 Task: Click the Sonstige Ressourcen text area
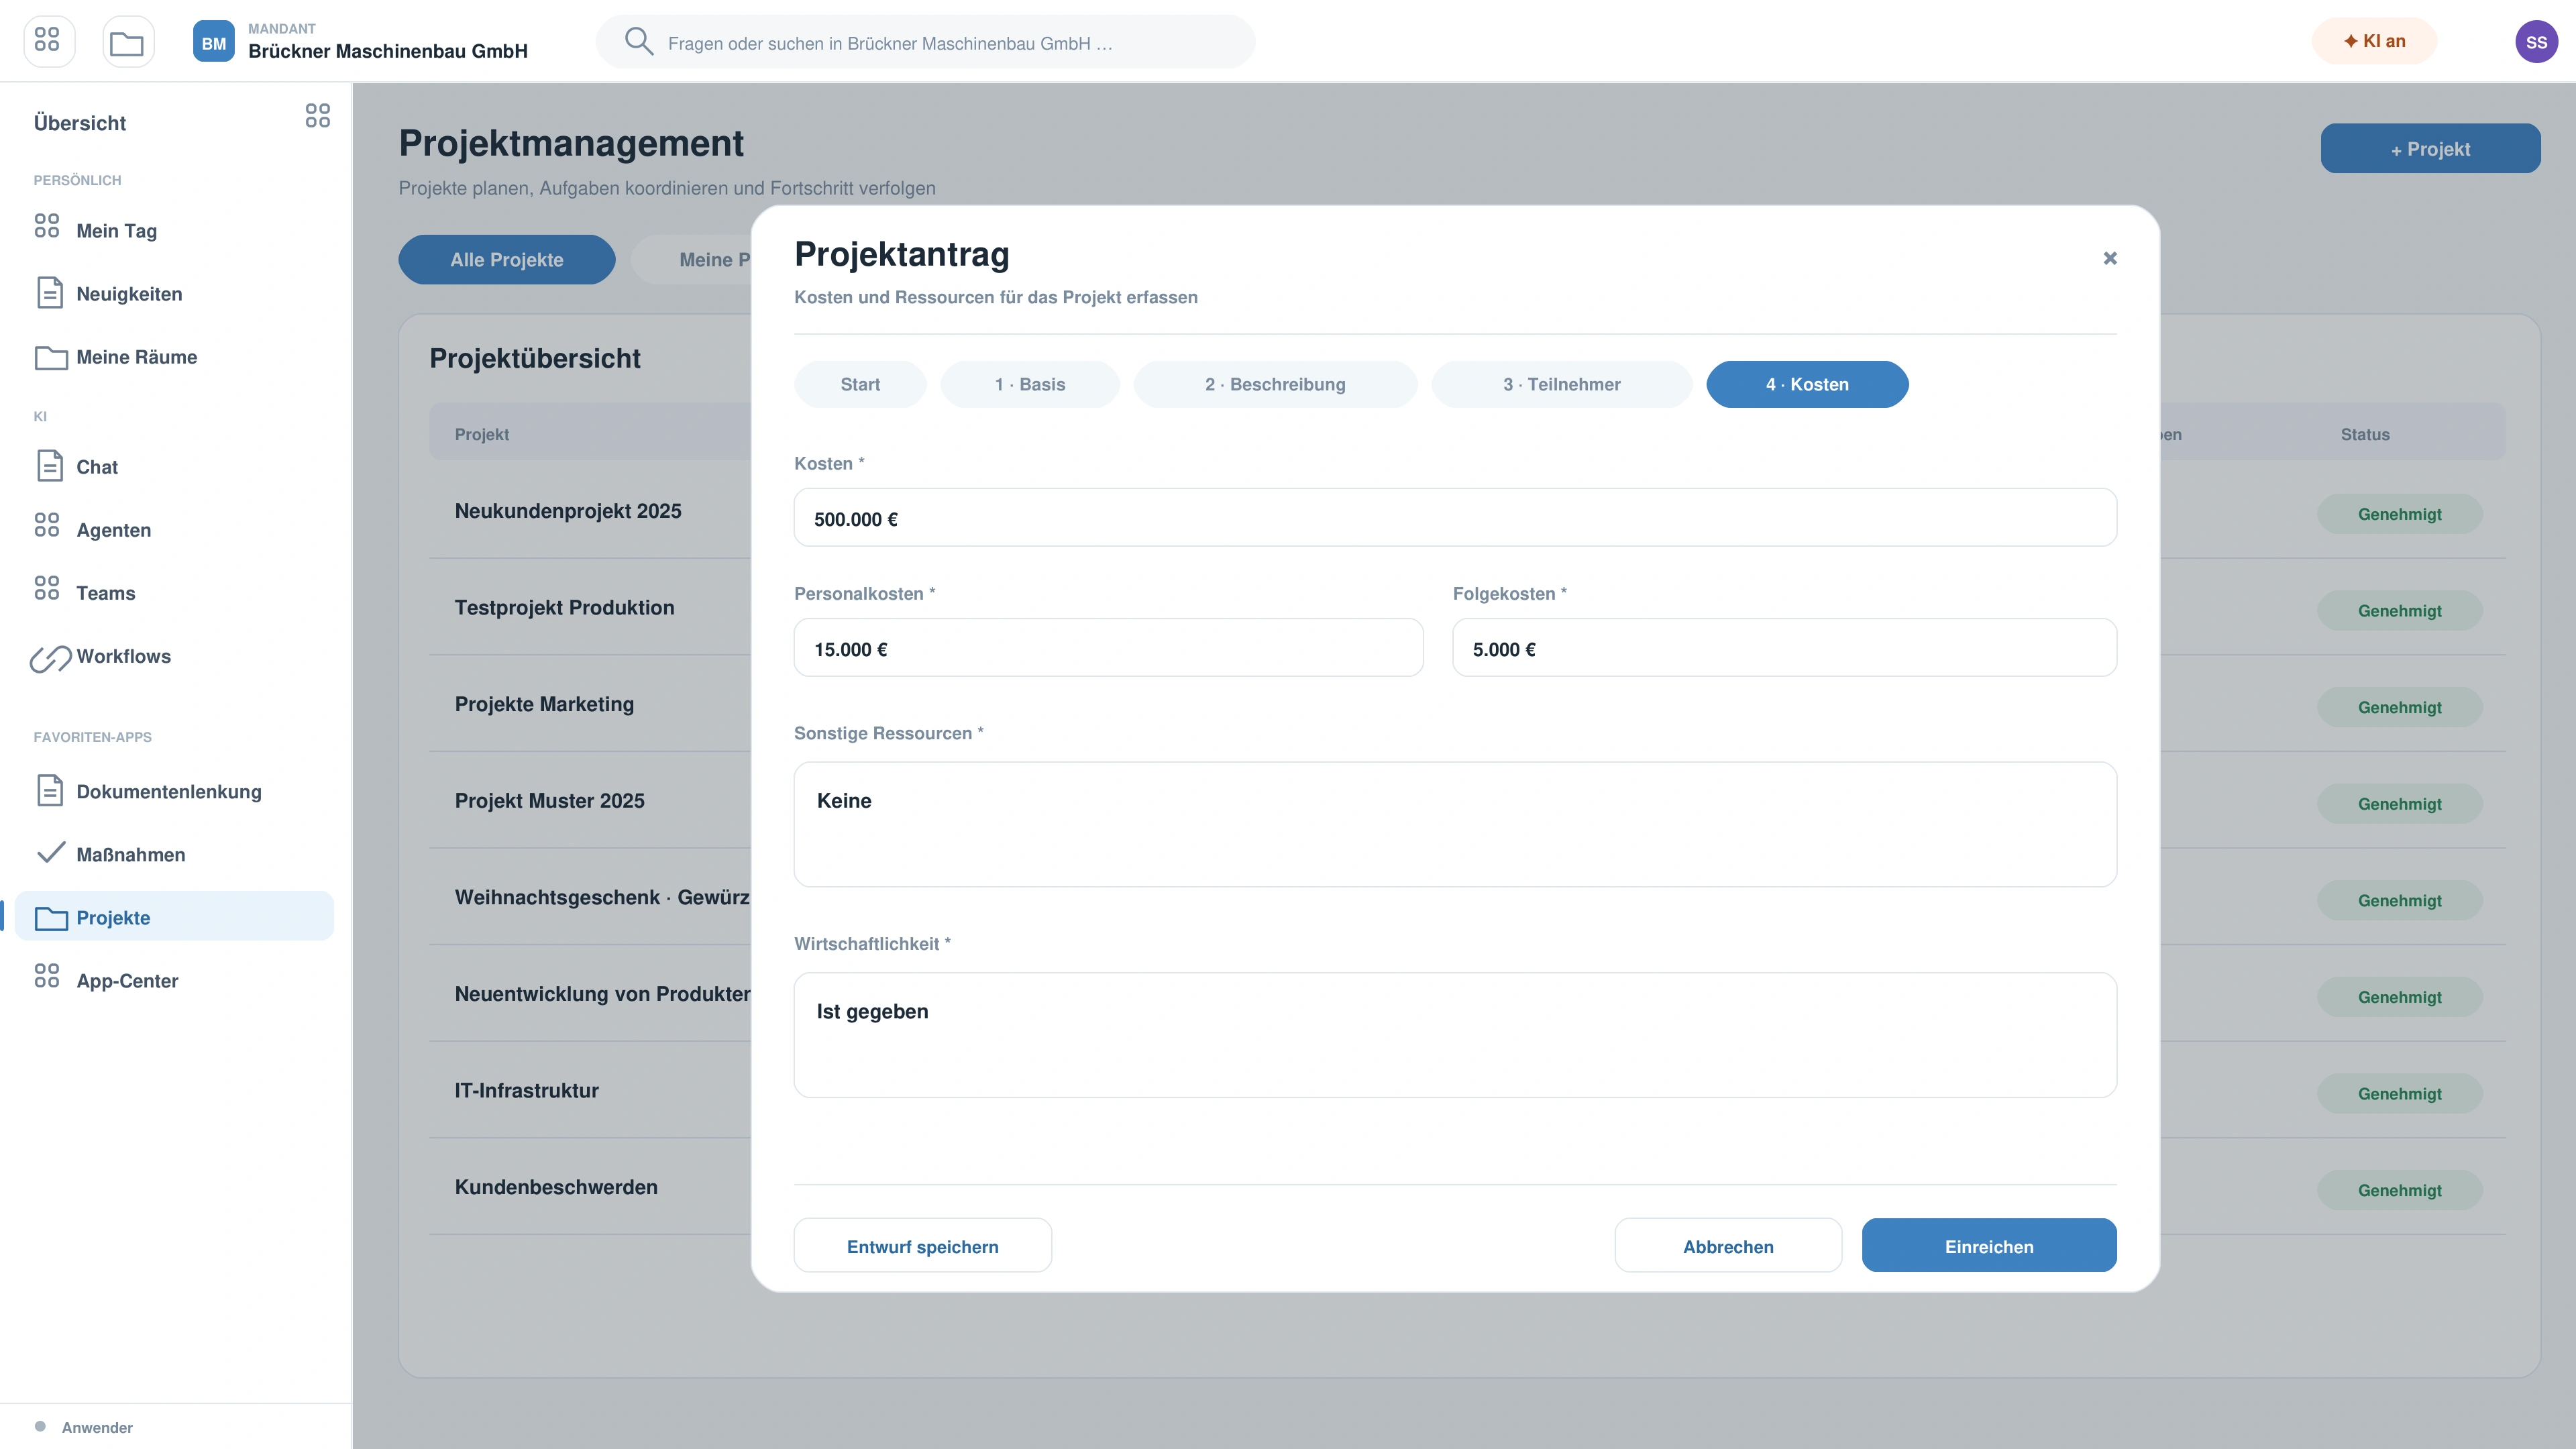pos(1454,824)
